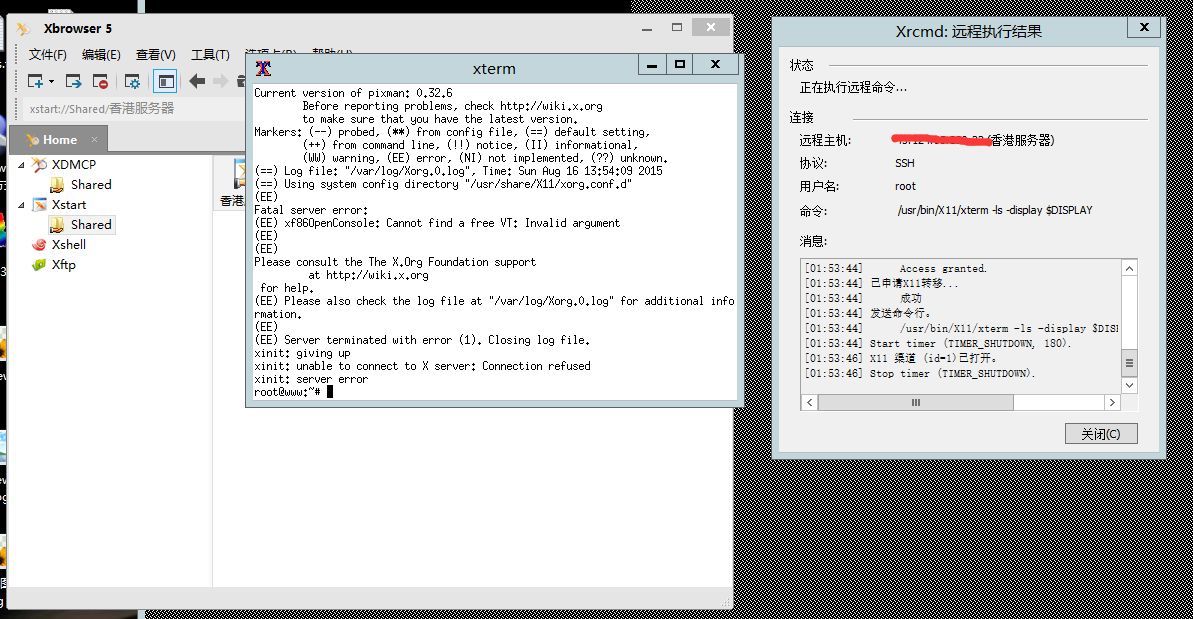
Task: Click the /usr/bin/X11/xterm command value
Action: pos(994,210)
